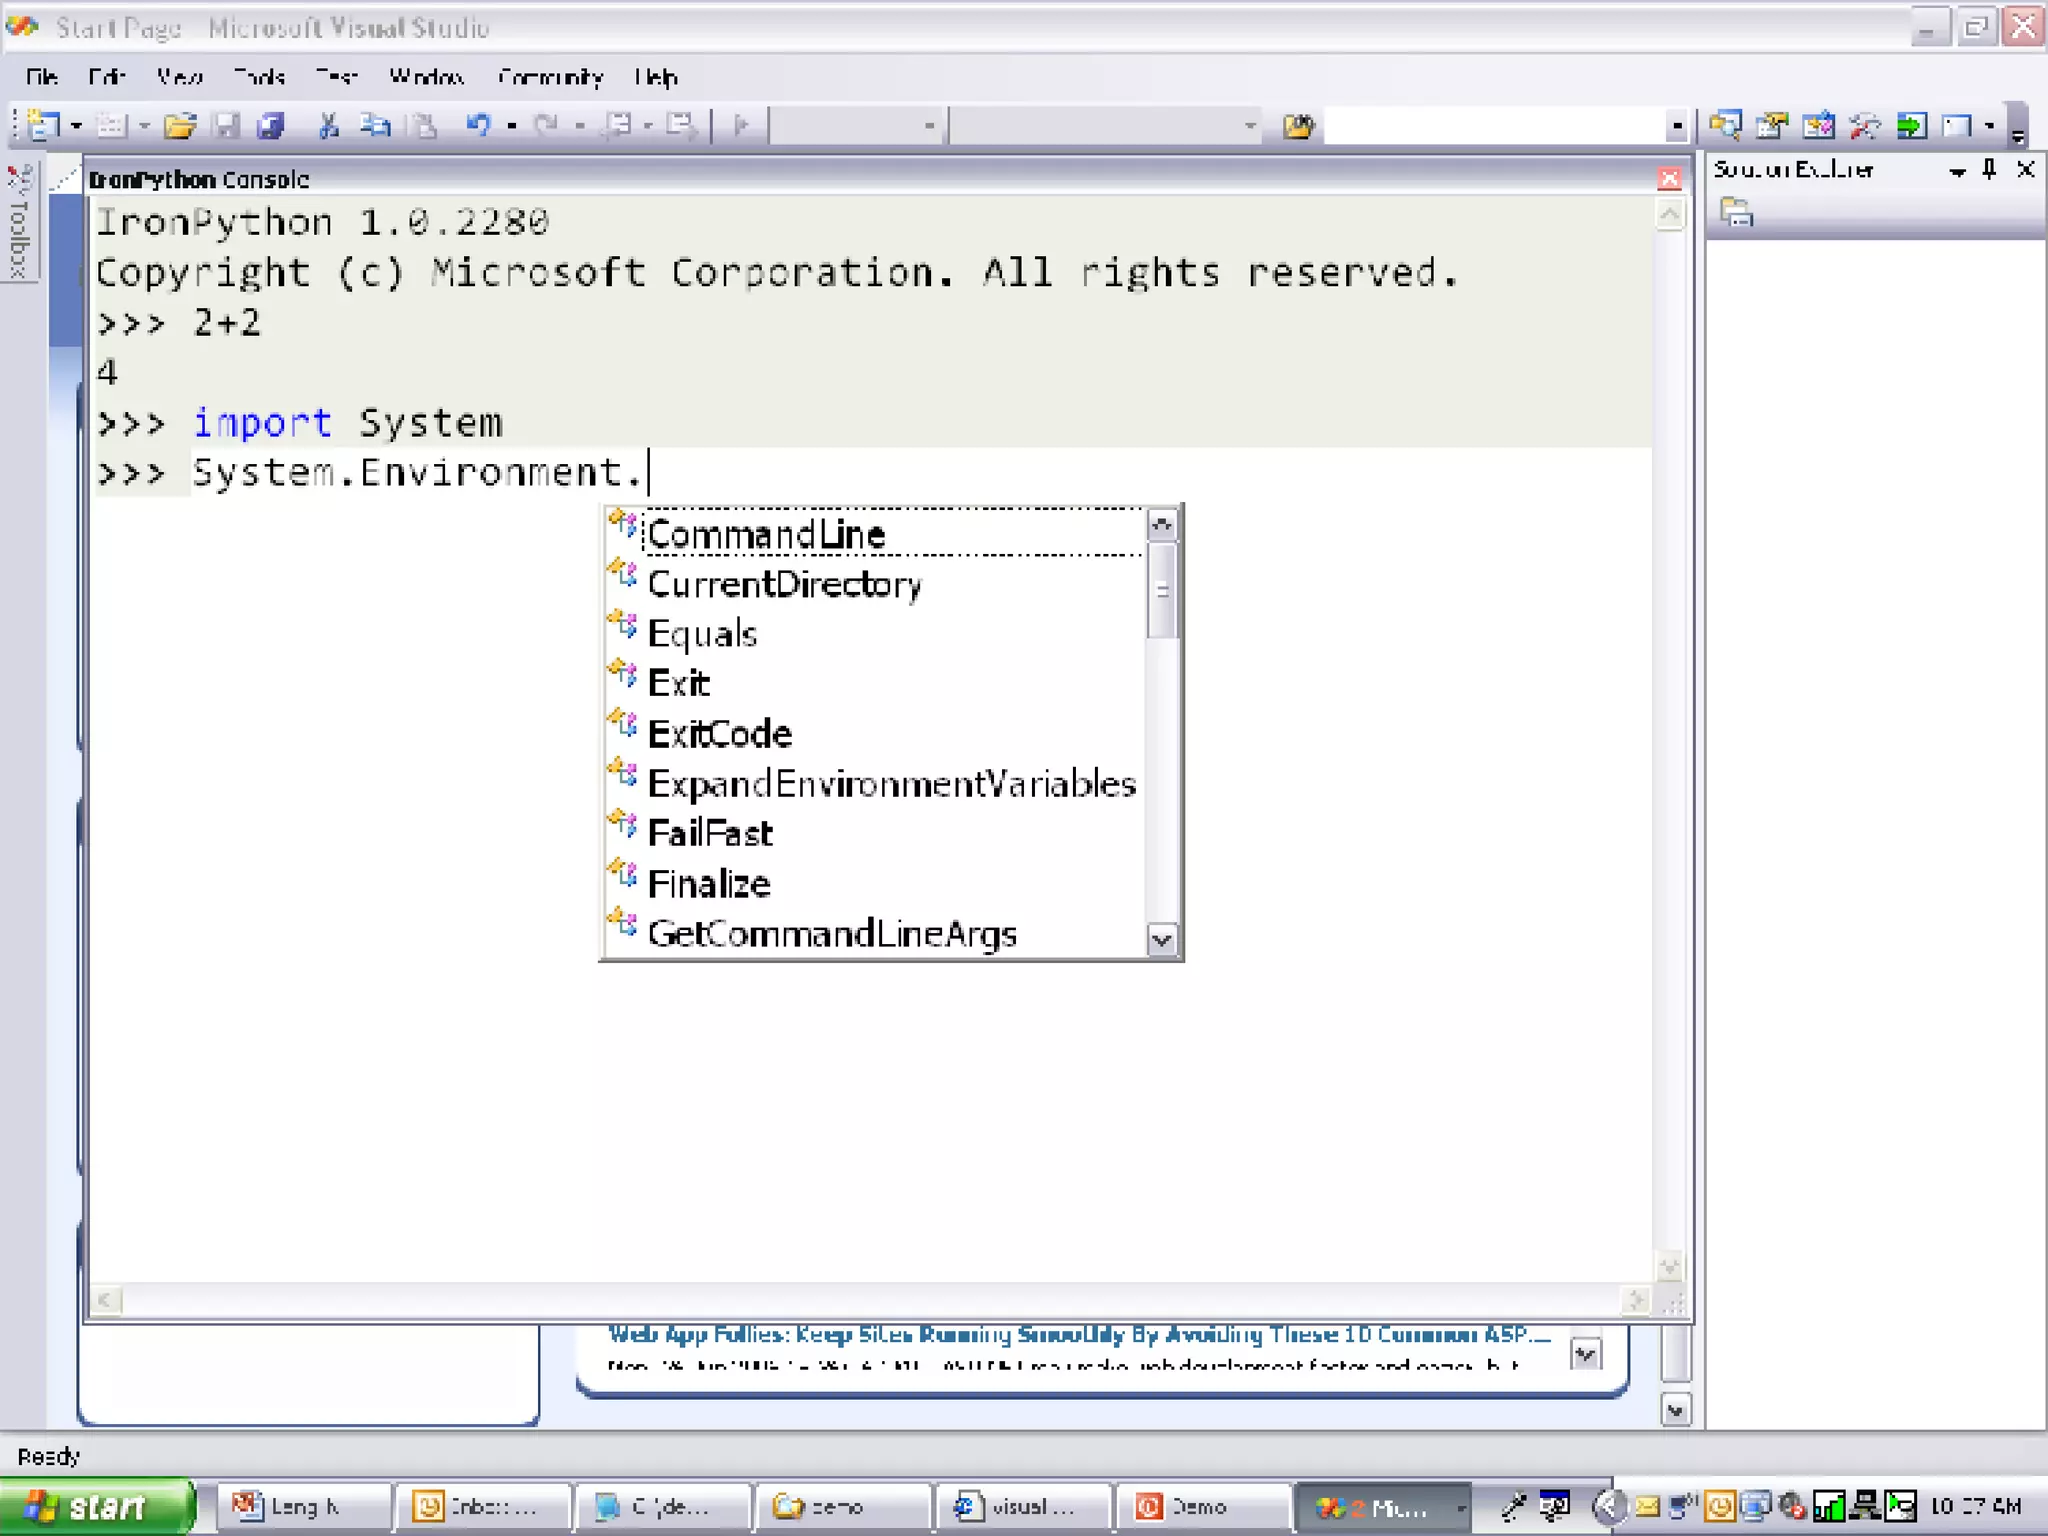Image resolution: width=2048 pixels, height=1536 pixels.
Task: Click the Cut scissors icon
Action: tap(329, 125)
